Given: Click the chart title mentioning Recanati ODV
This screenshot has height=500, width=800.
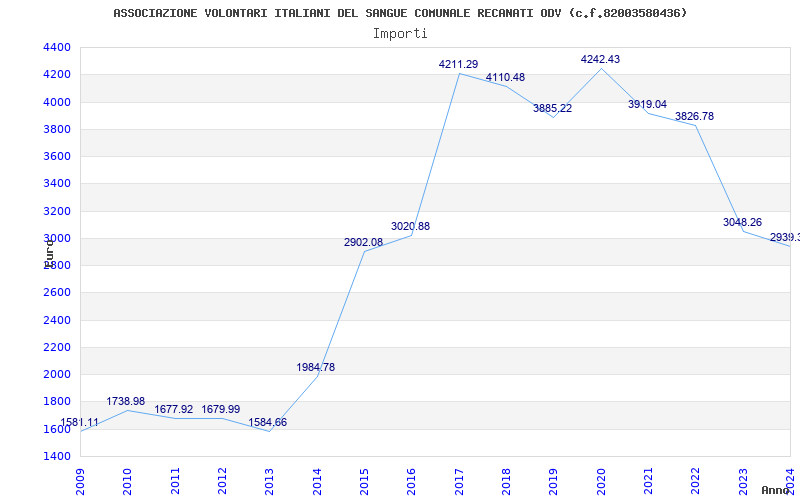Looking at the screenshot, I should coord(400,13).
